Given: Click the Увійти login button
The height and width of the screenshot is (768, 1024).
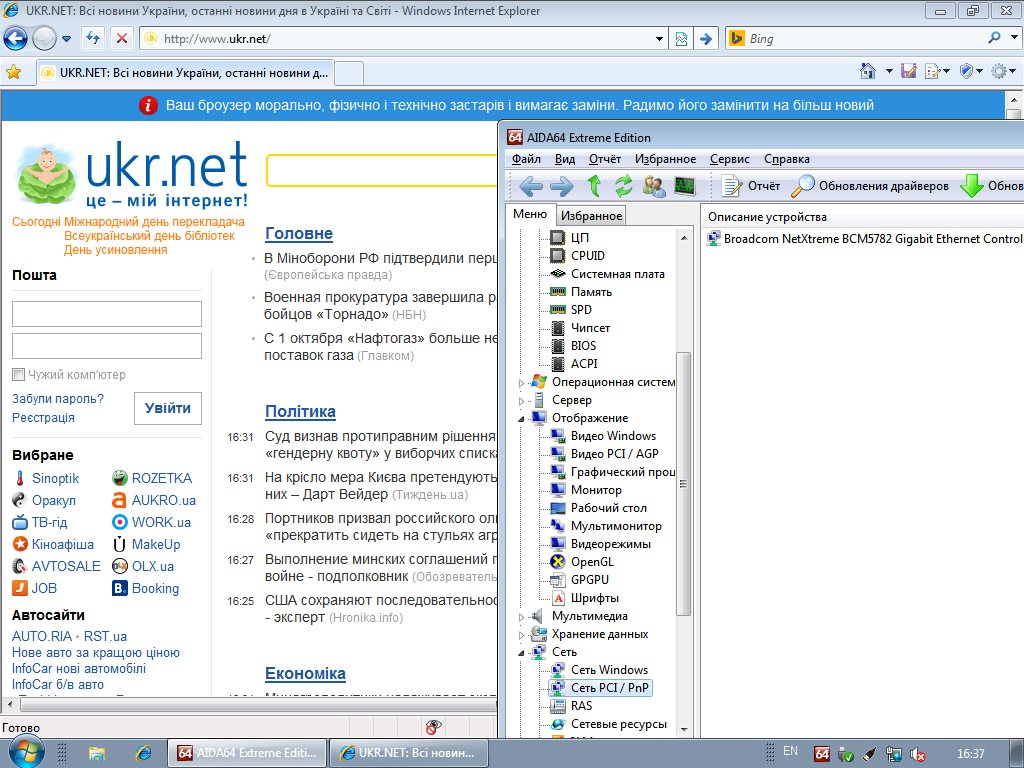Looking at the screenshot, I should [x=168, y=408].
